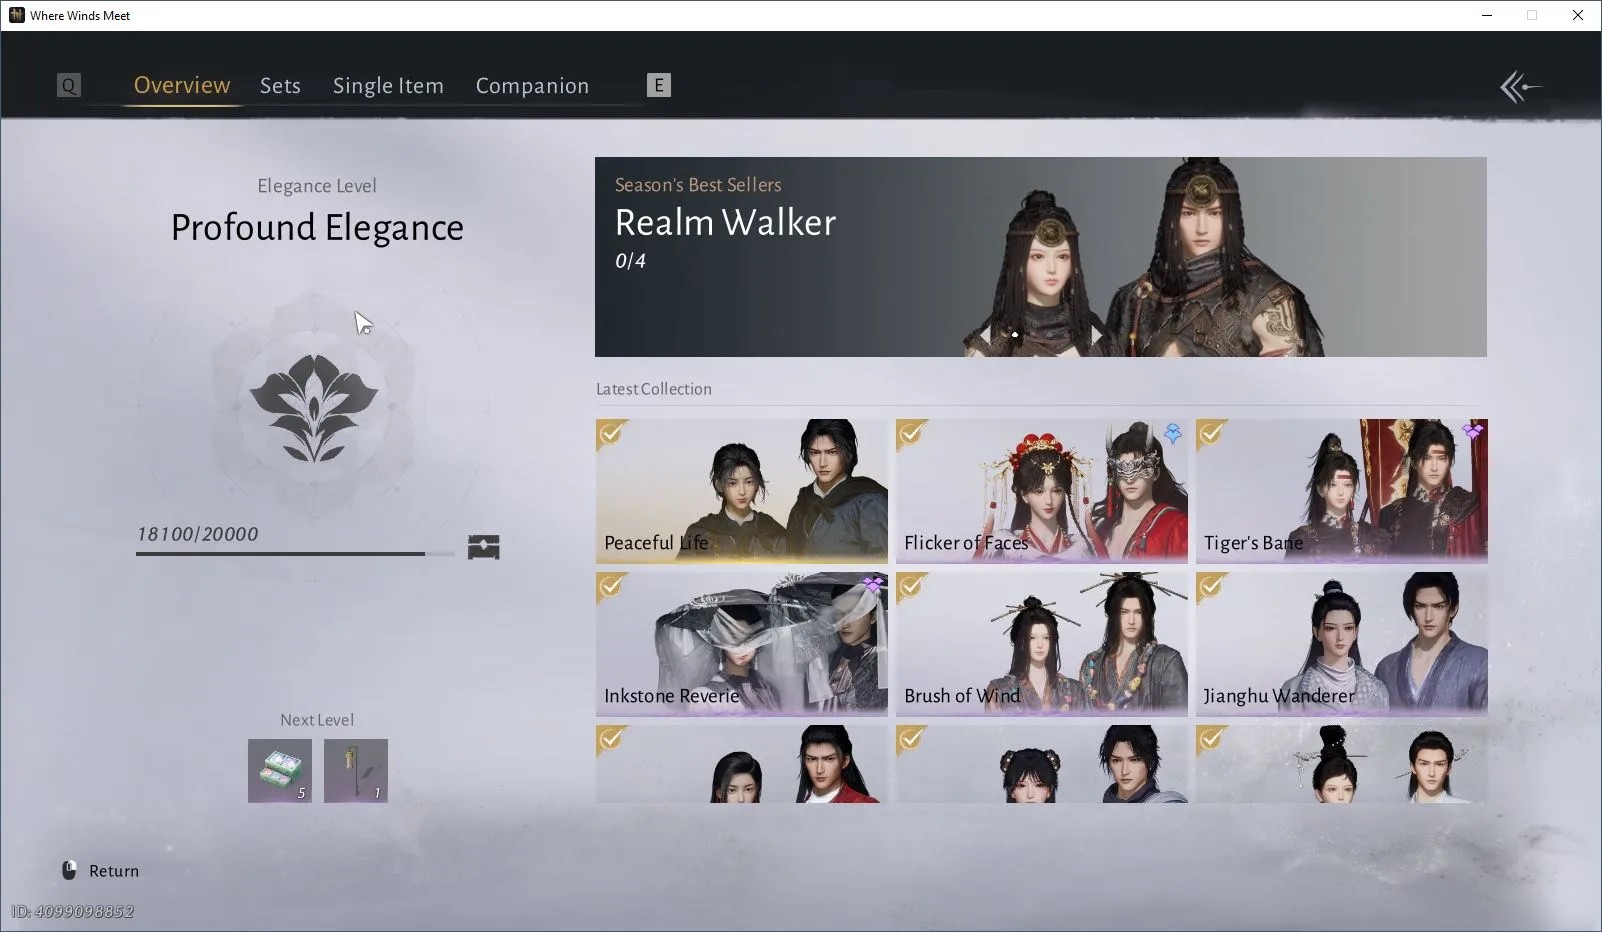Click the mouse icon beside Return

(x=69, y=870)
